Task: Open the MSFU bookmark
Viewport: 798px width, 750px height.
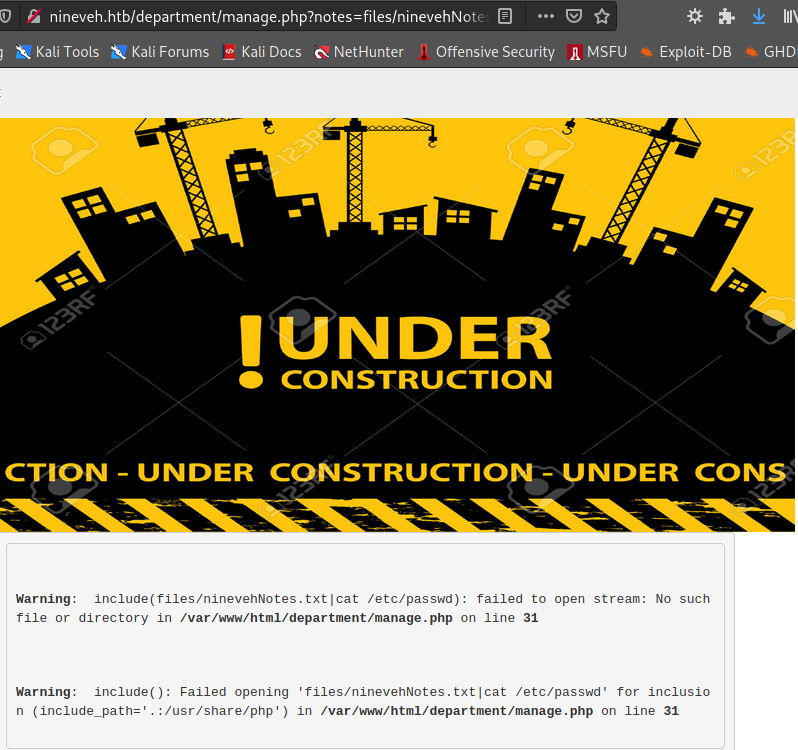Action: point(597,52)
